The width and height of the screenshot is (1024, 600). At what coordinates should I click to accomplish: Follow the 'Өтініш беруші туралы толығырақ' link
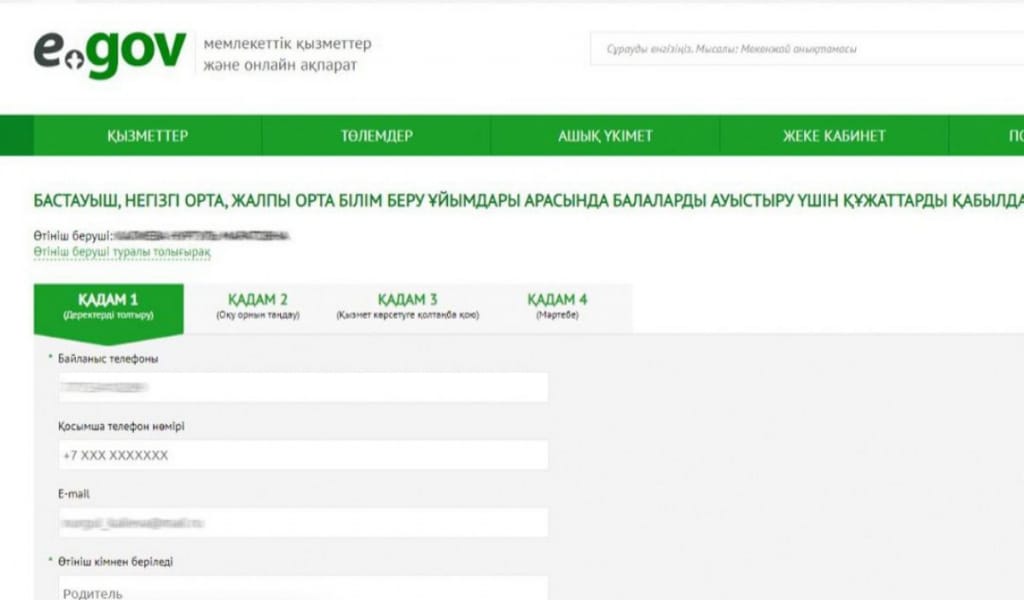coord(122,253)
